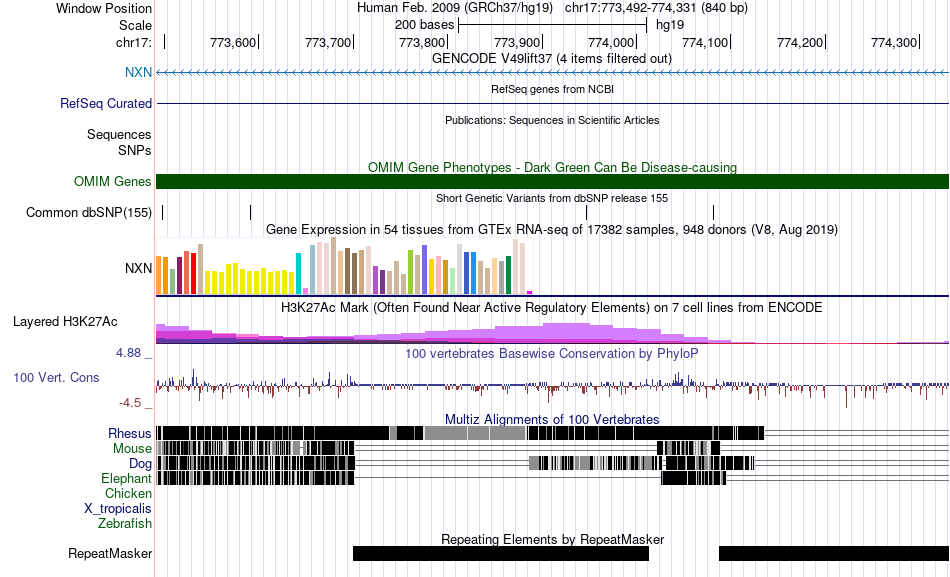This screenshot has width=950, height=577.
Task: Select the X_tropicalis species label
Action: pos(118,509)
